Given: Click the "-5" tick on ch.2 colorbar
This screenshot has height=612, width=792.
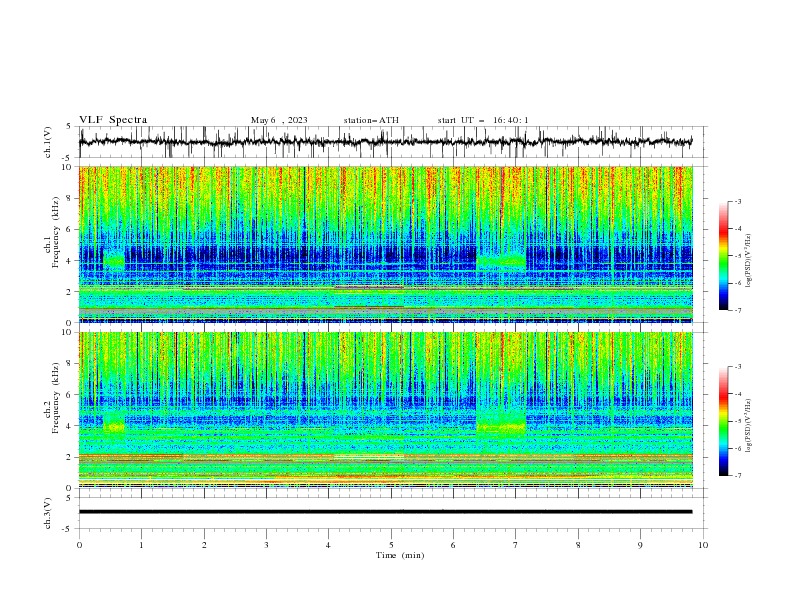Looking at the screenshot, I should 737,421.
